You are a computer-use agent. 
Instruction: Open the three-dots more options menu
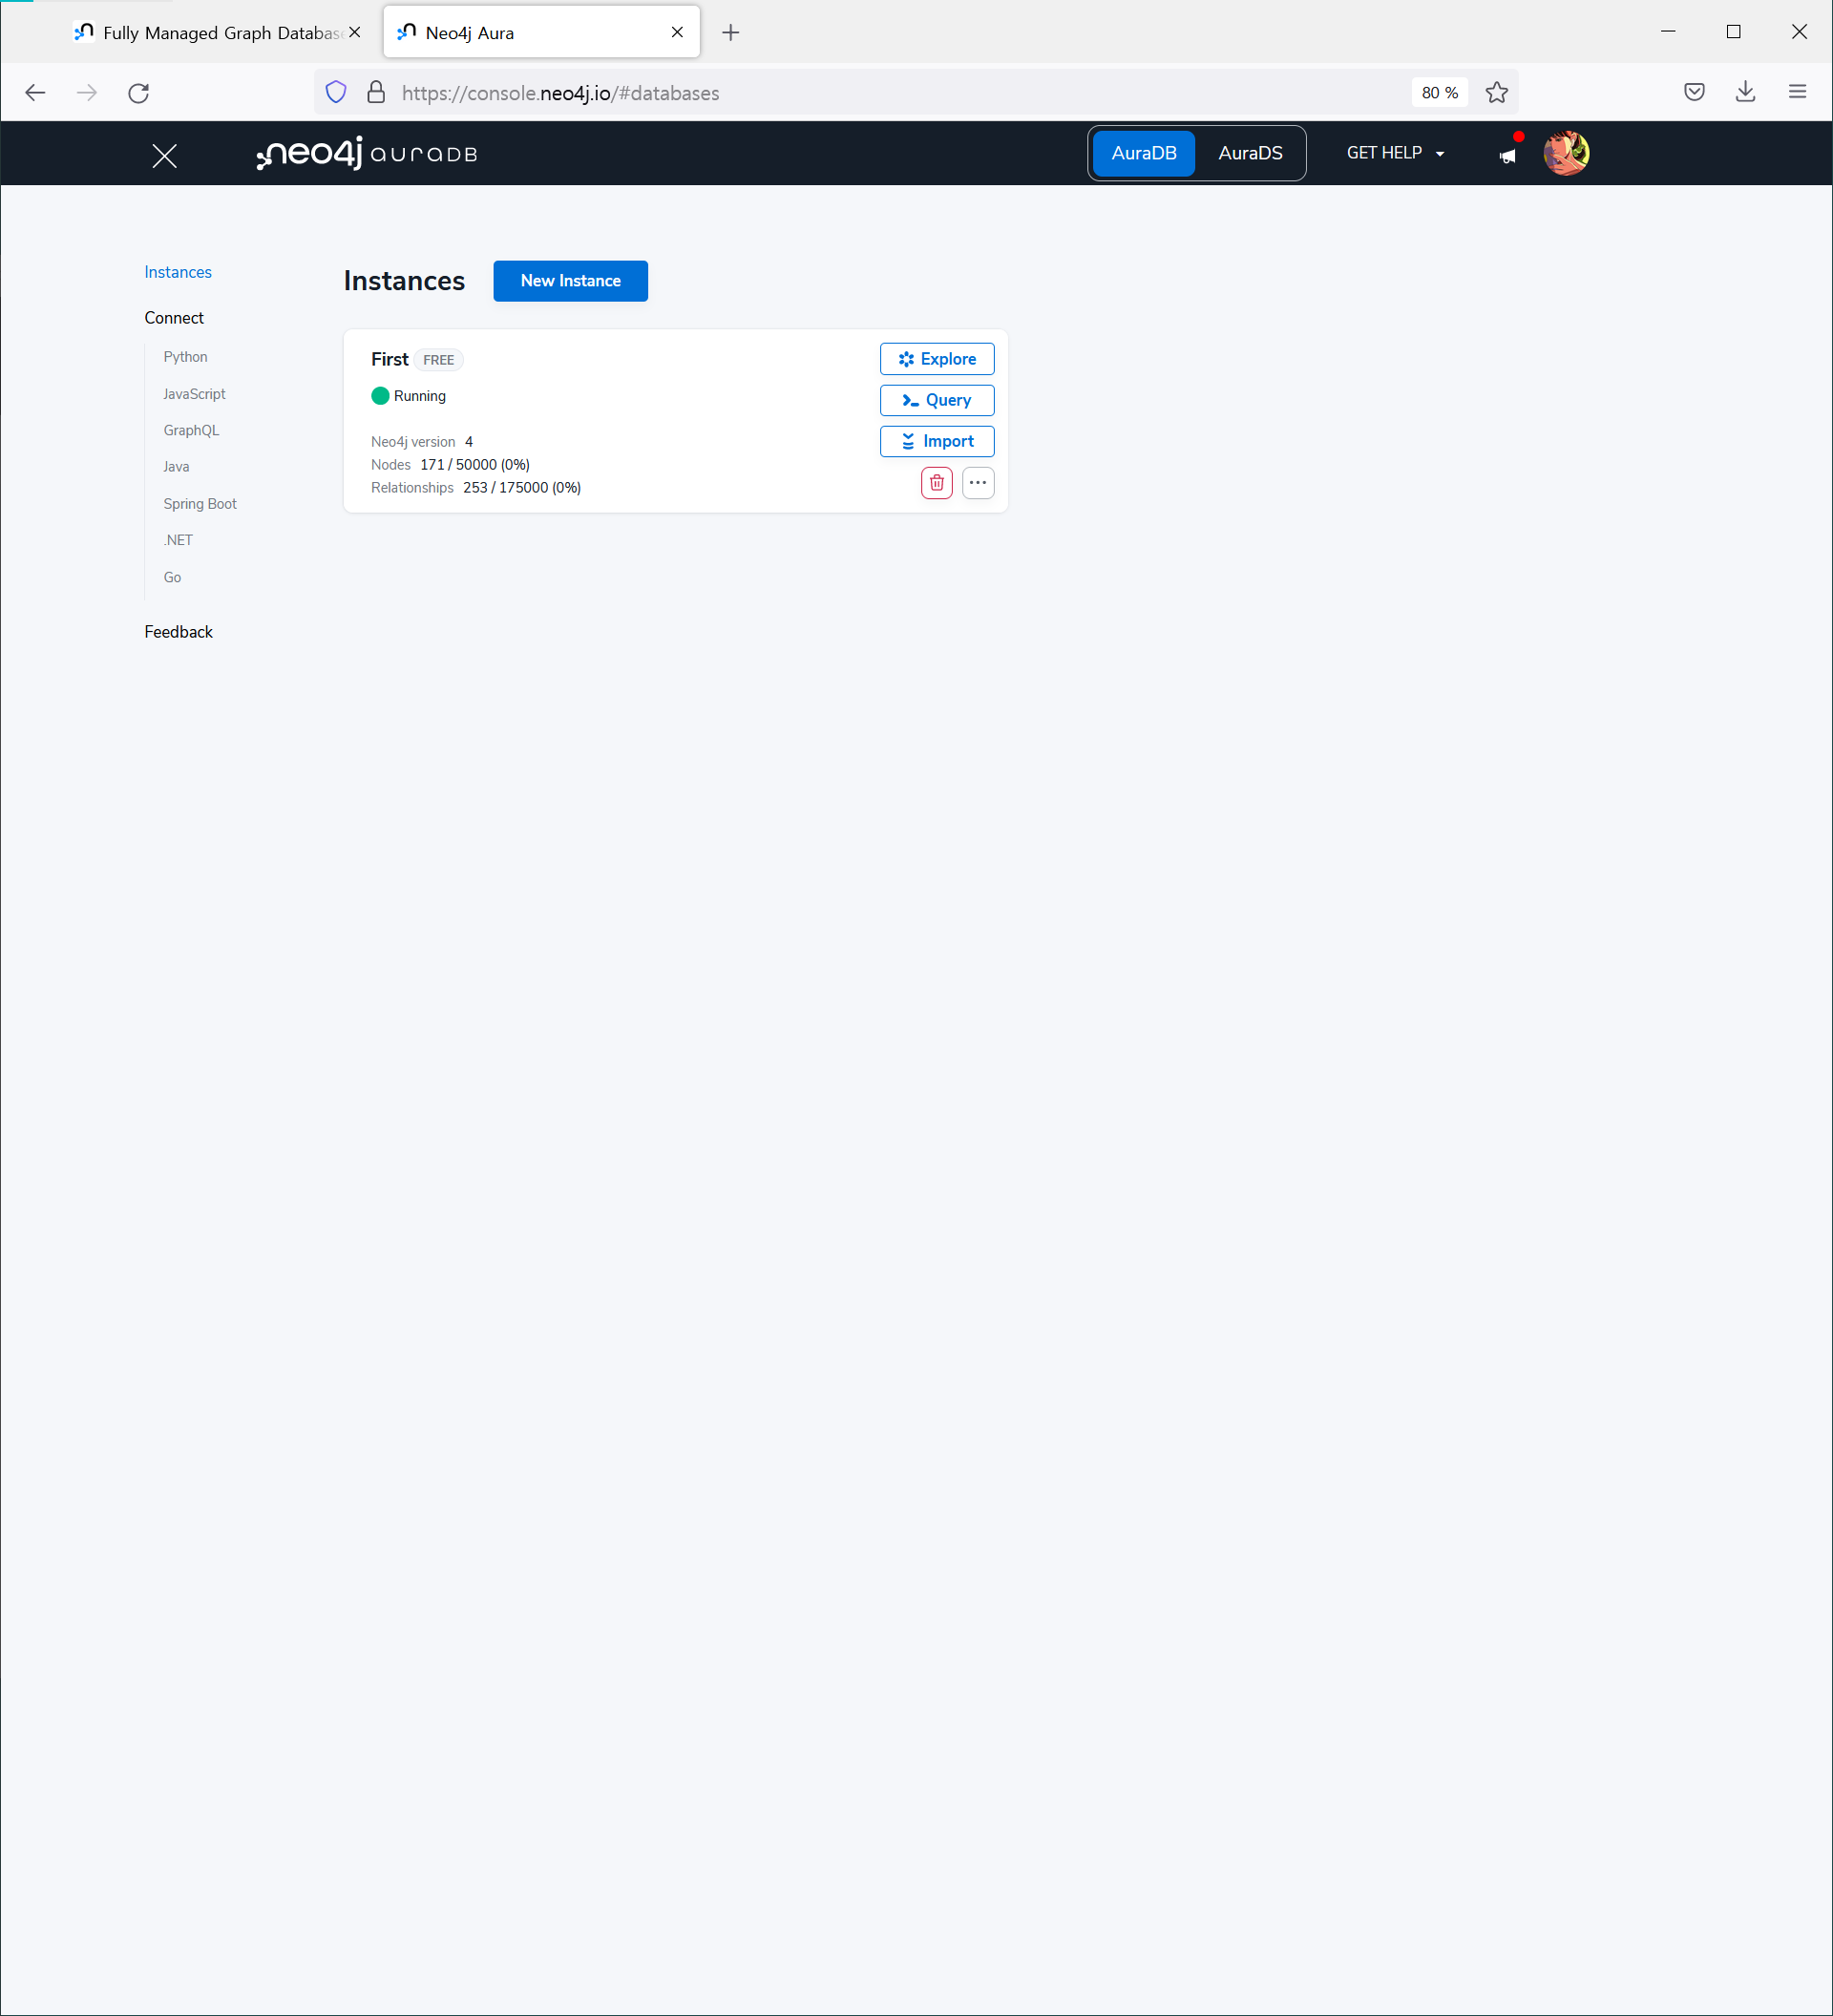[x=977, y=483]
